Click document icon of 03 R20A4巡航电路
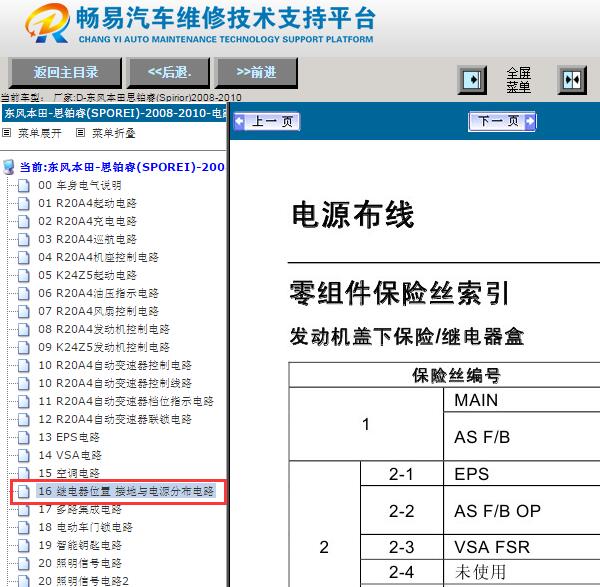600x587 pixels. [24, 240]
